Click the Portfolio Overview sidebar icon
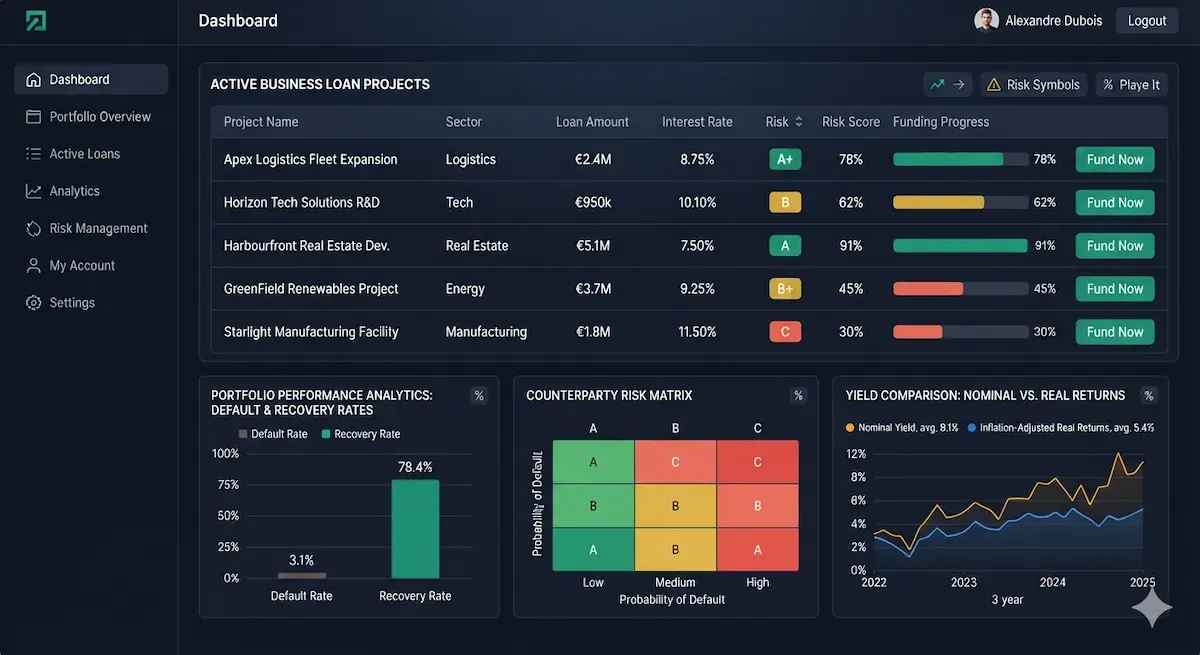Image resolution: width=1200 pixels, height=655 pixels. tap(33, 117)
